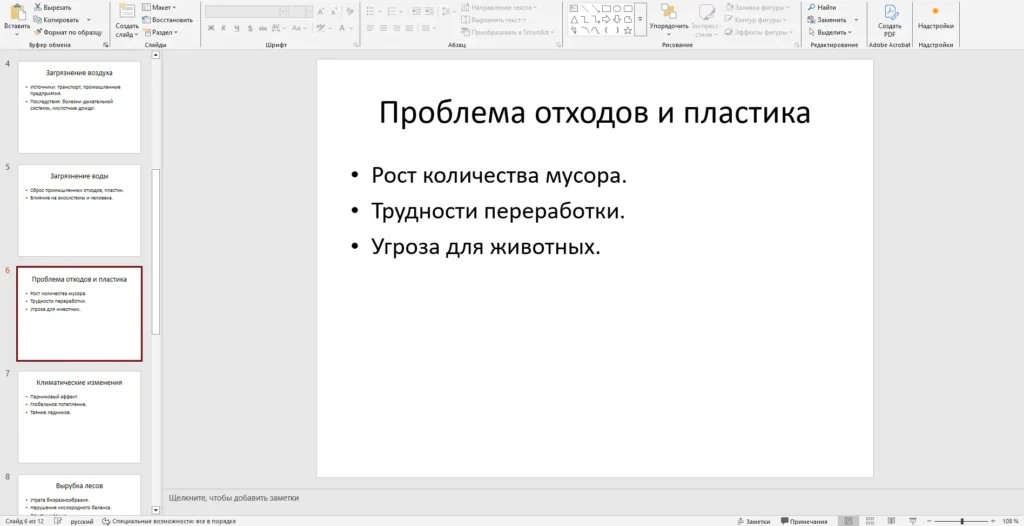Screen dimensions: 1024x526
Task: Toggle align text right
Action: coord(398,28)
